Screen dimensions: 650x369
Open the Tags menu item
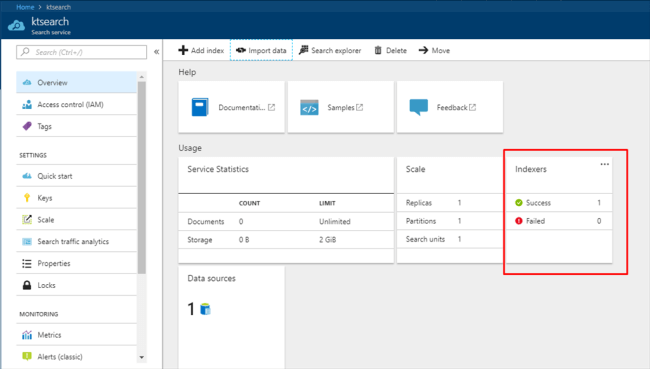click(76, 126)
